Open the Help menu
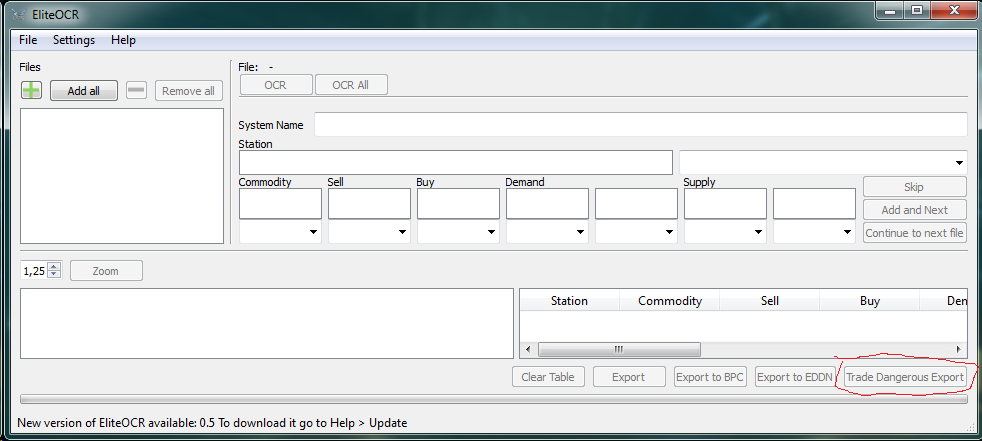The height and width of the screenshot is (441, 982). pyautogui.click(x=124, y=40)
